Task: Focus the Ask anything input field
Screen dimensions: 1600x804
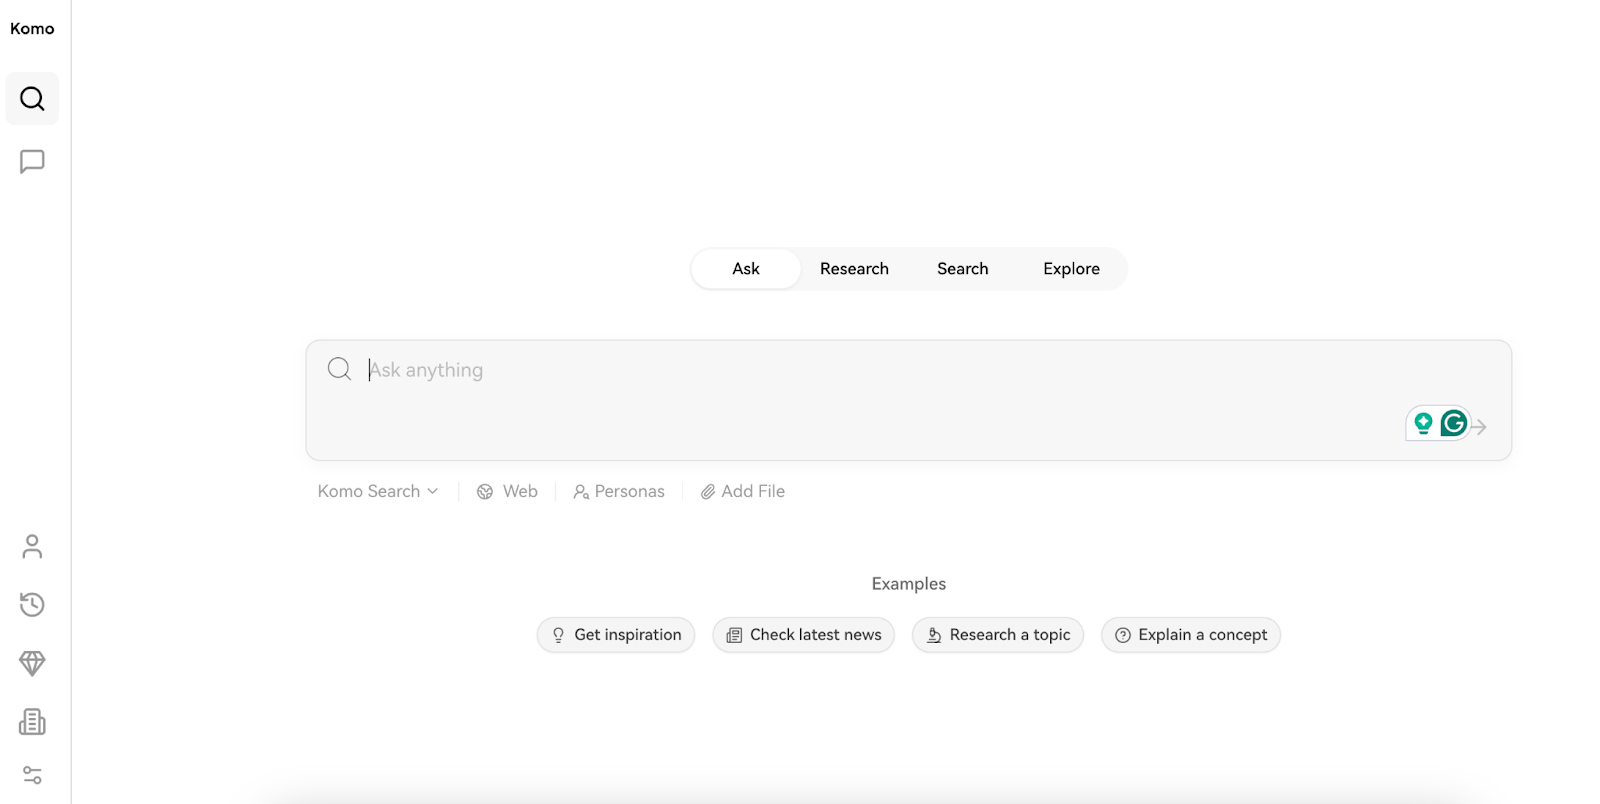Action: [x=908, y=400]
